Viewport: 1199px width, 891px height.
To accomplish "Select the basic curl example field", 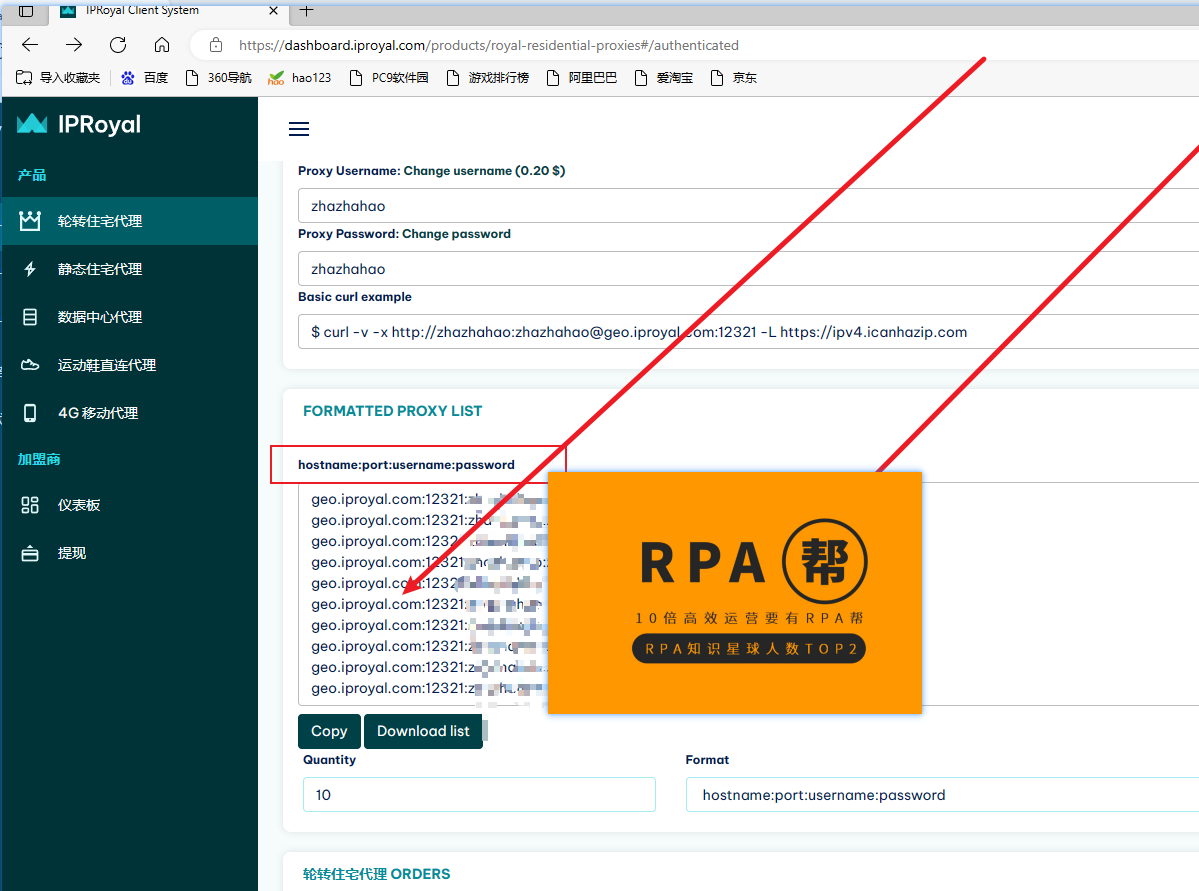I will tap(748, 332).
